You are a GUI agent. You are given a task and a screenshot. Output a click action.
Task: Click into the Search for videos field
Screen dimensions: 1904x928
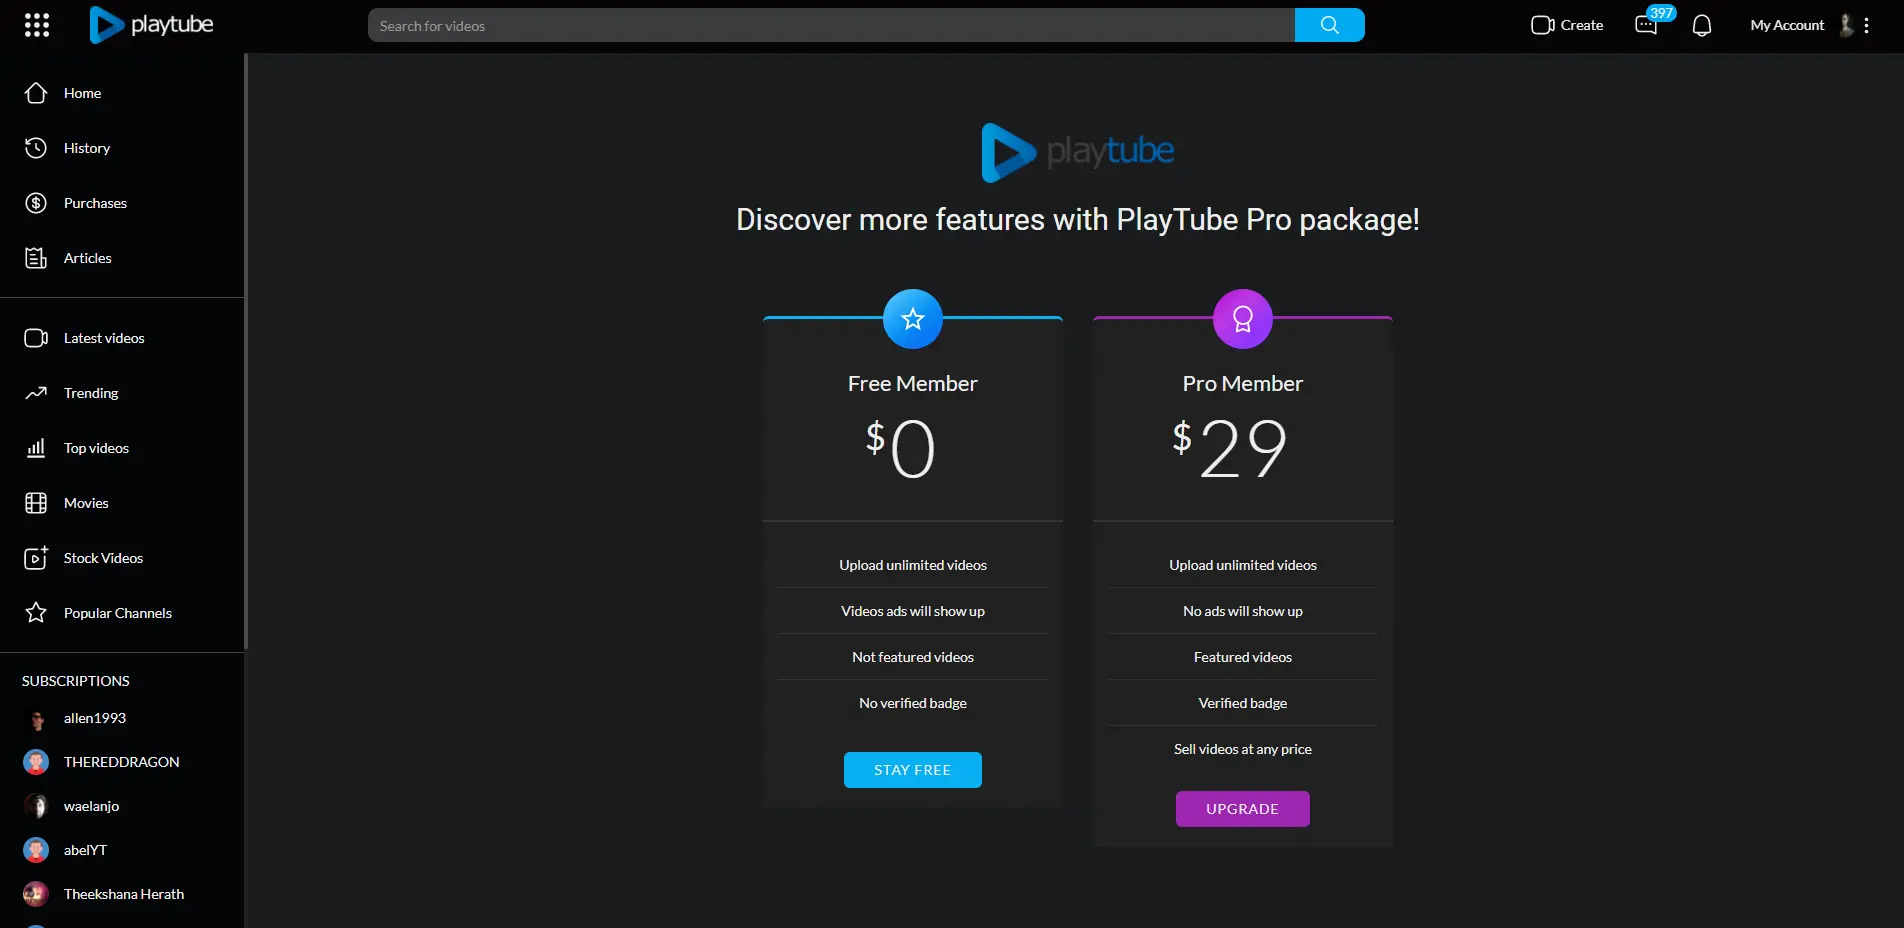pos(831,25)
